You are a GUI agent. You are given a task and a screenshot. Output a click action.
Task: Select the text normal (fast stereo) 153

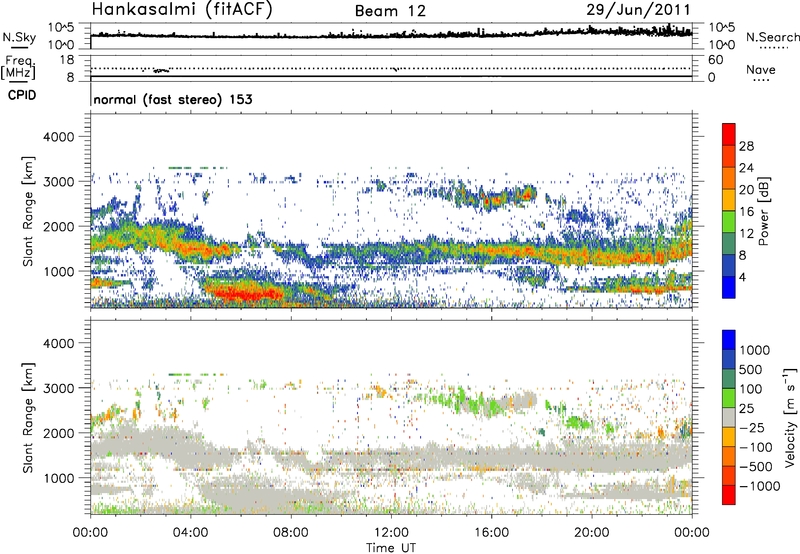173,99
